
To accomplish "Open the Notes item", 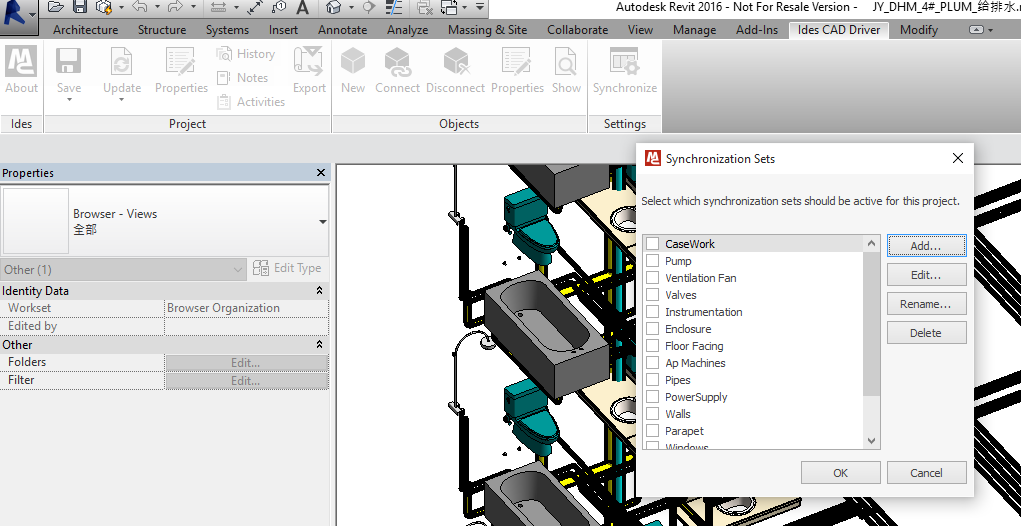I will (x=242, y=77).
